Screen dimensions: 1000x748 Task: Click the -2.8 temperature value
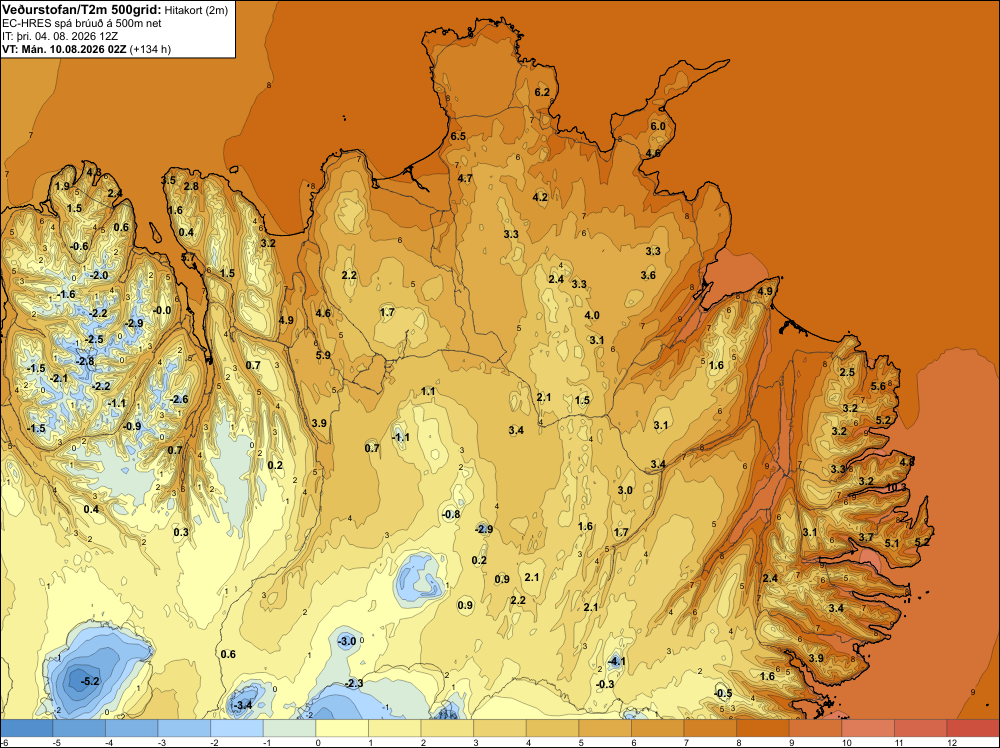coord(85,362)
